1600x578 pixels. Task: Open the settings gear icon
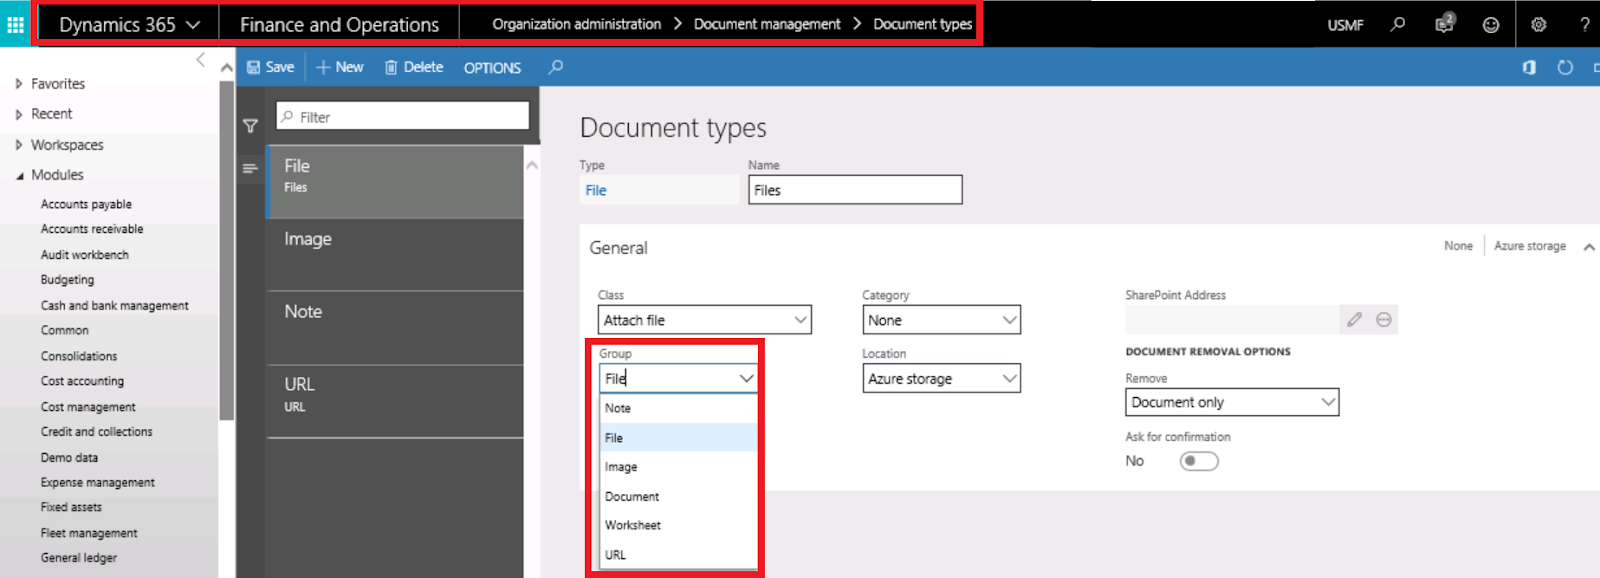pos(1539,24)
